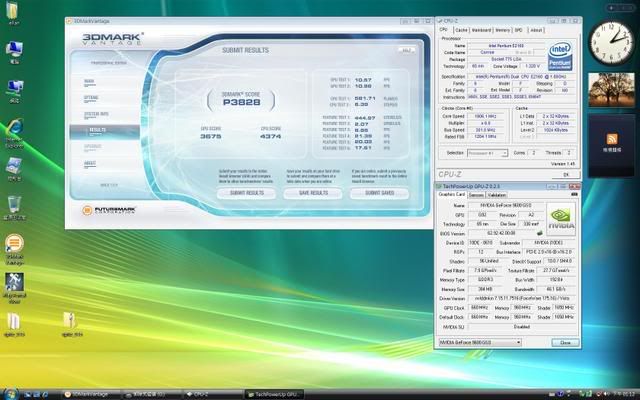Viewport: 640px width, 400px height.
Task: Click the HELP button in 3DMark
Action: (407, 50)
